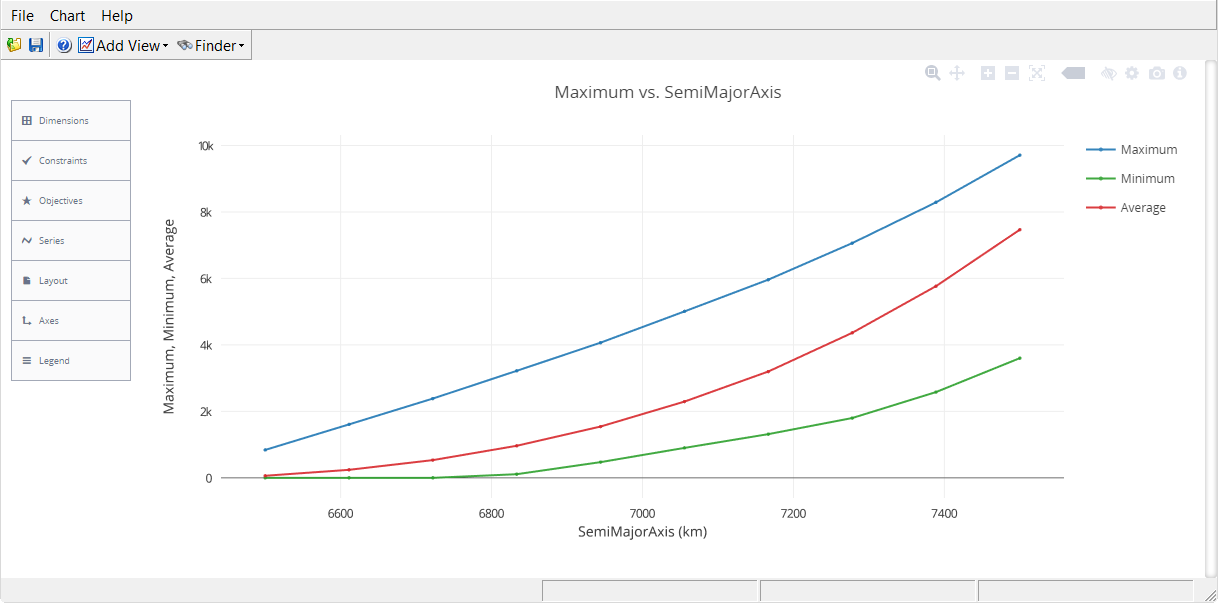This screenshot has height=603, width=1218.
Task: Click the autoscale axes icon
Action: point(1036,73)
